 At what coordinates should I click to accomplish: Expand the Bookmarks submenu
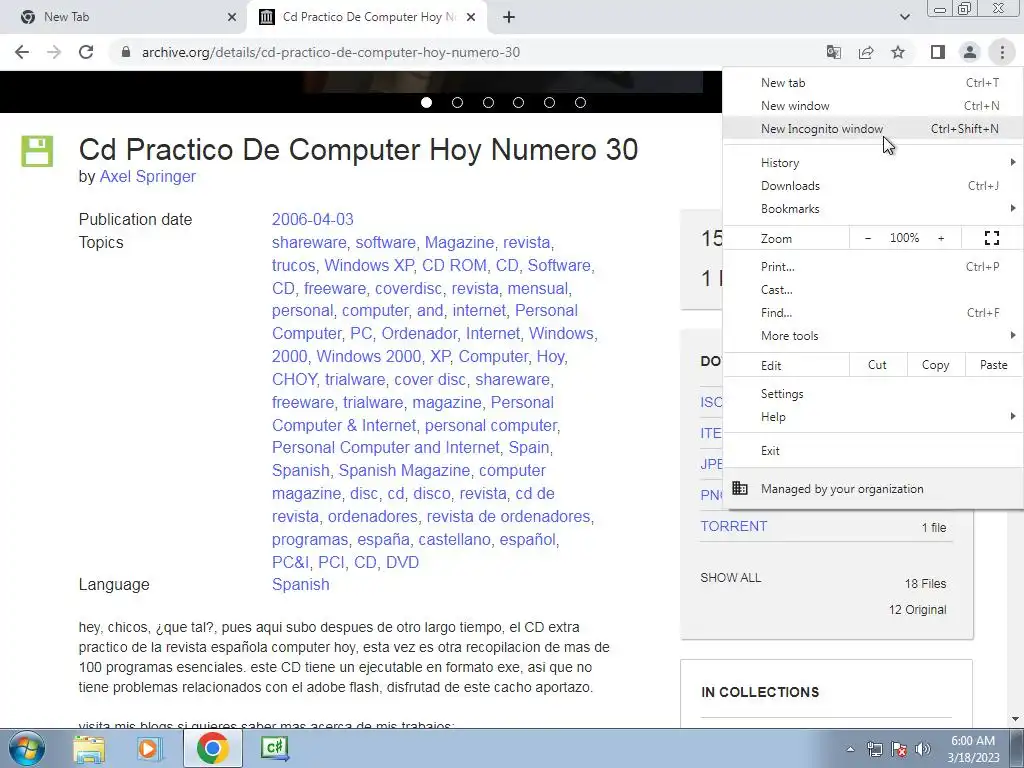pos(872,208)
